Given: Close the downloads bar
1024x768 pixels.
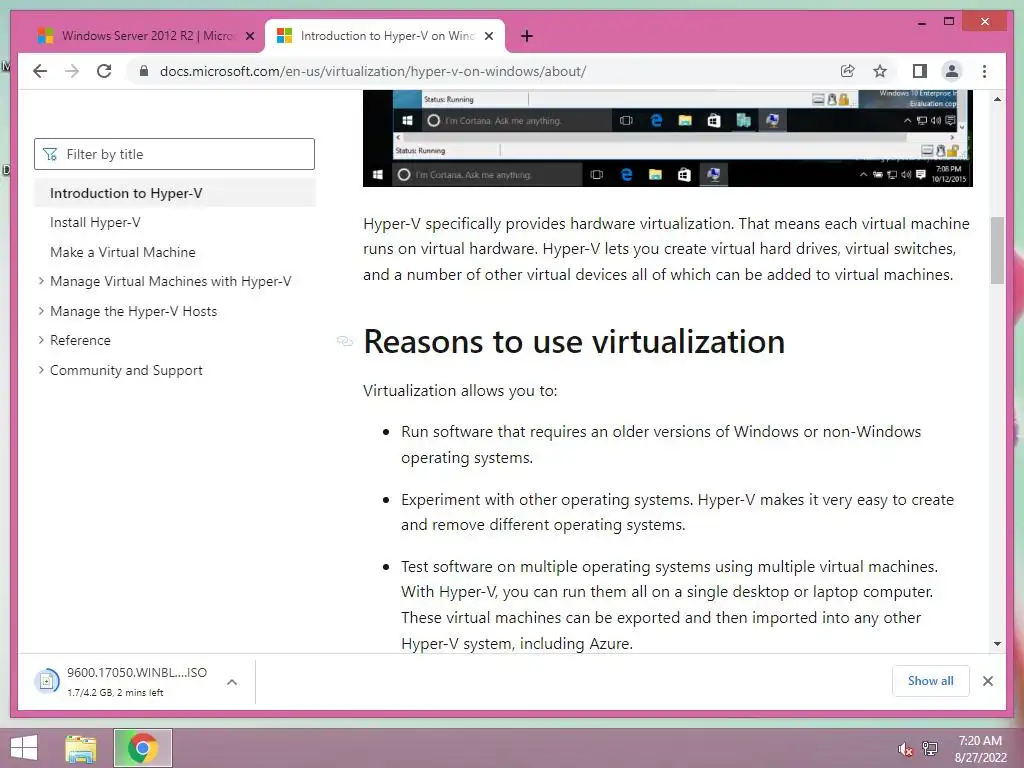Looking at the screenshot, I should (x=987, y=681).
